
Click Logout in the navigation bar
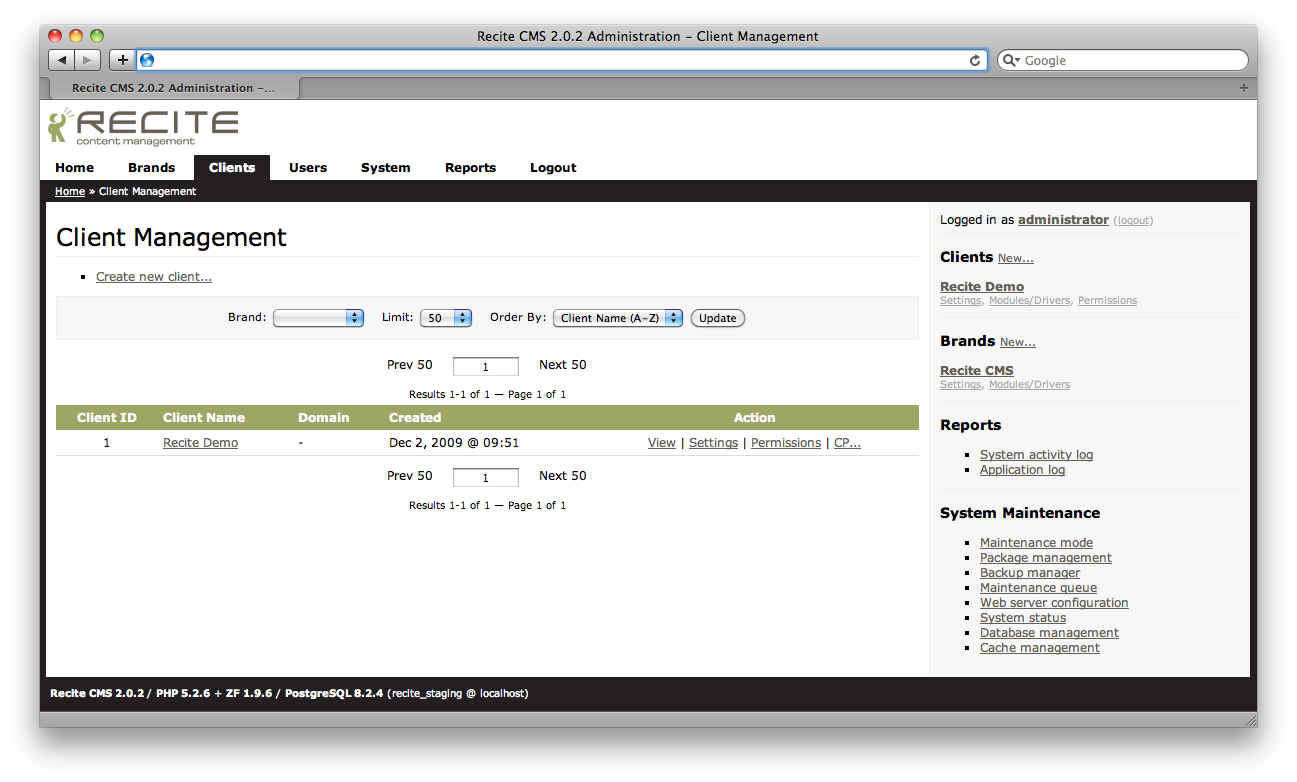(553, 167)
